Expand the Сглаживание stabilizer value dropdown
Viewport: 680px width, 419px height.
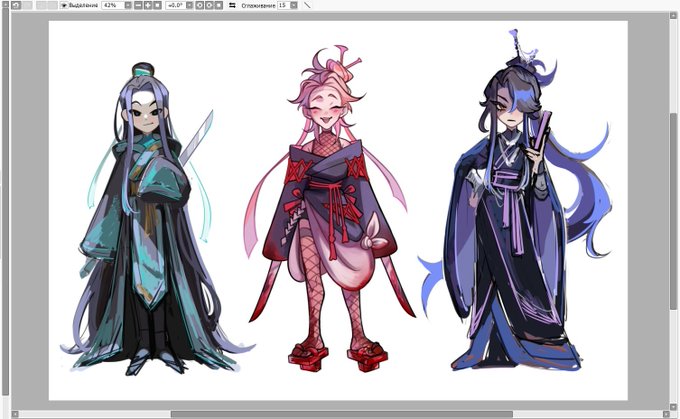pos(294,5)
